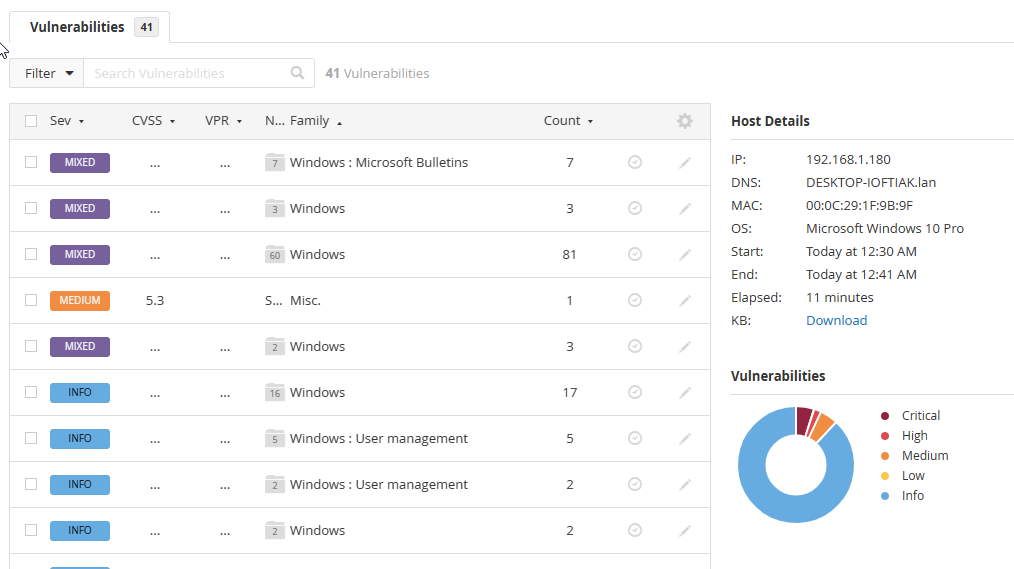This screenshot has height=569, width=1014.
Task: Click the count value 81
Action: 569,255
